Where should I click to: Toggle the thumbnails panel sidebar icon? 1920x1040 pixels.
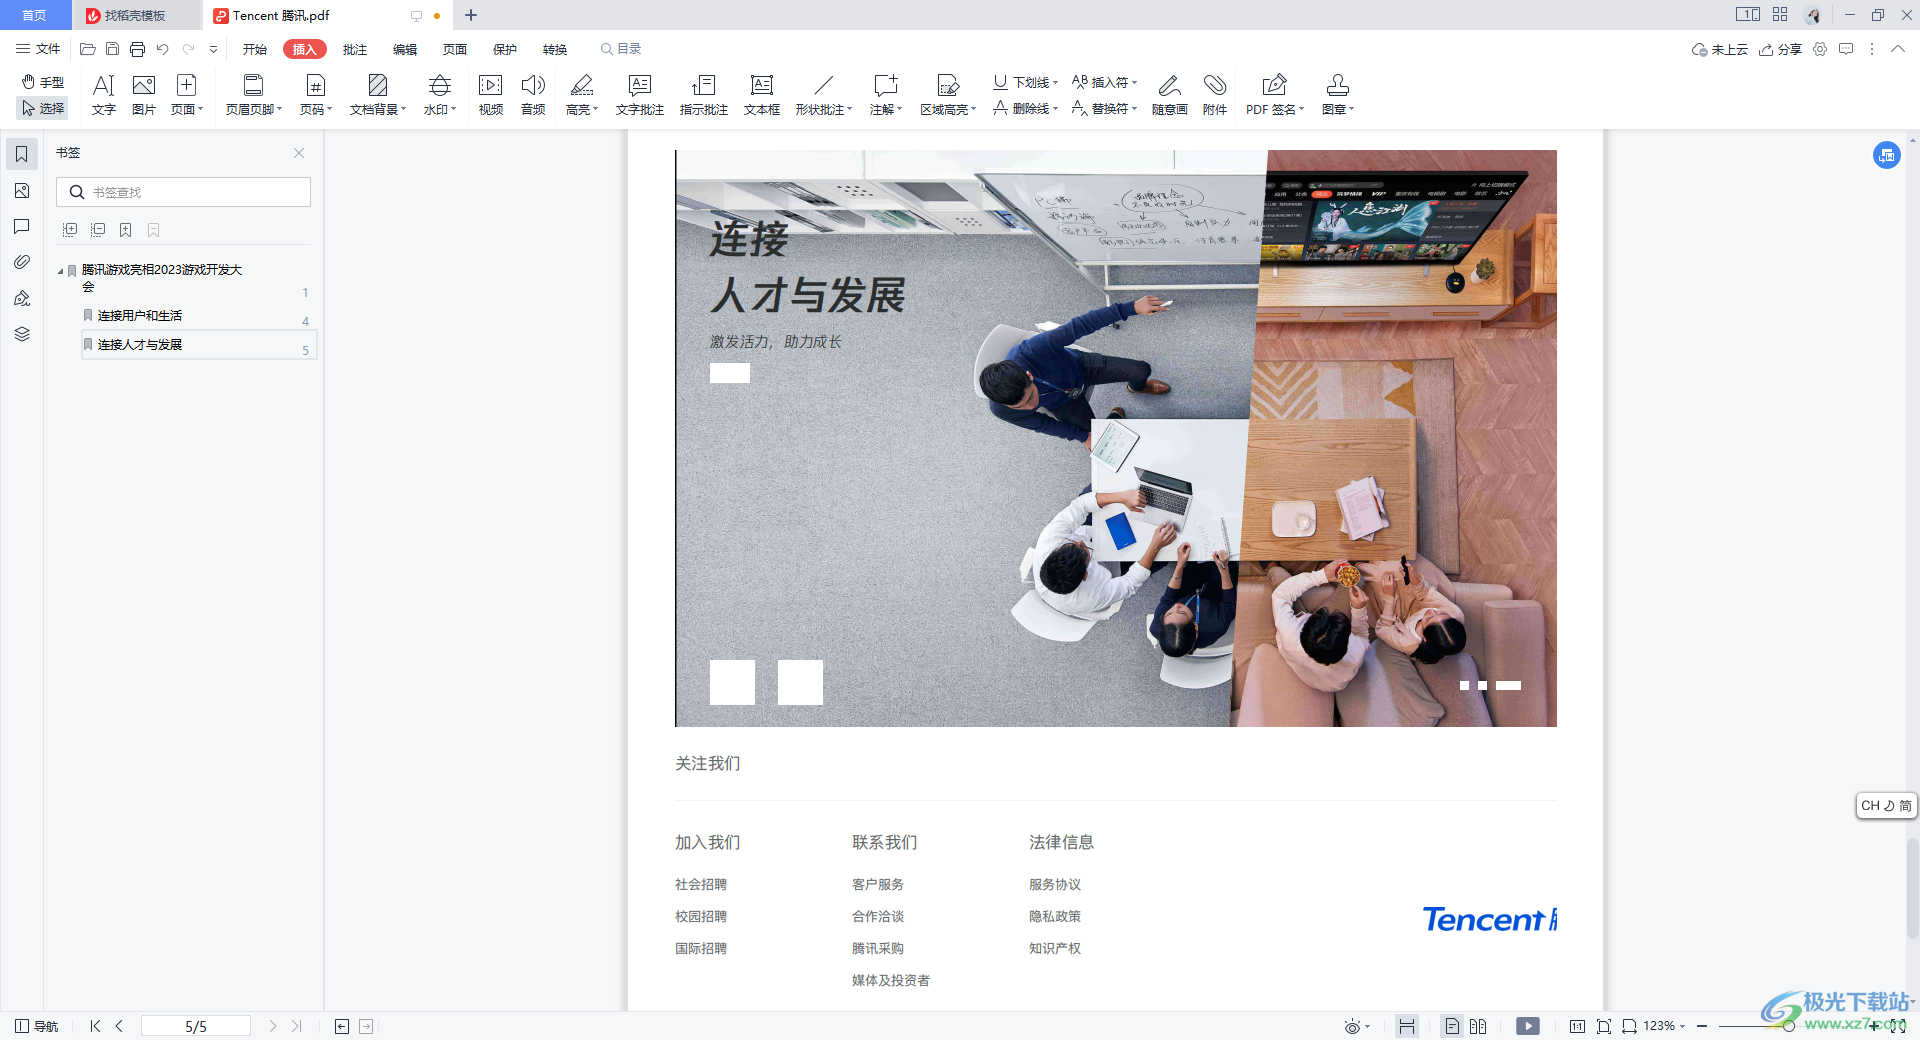click(x=22, y=190)
